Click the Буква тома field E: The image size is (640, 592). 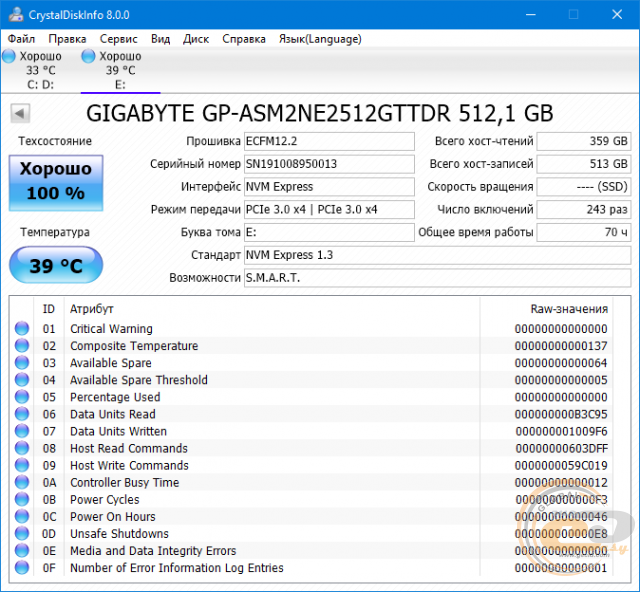point(329,233)
